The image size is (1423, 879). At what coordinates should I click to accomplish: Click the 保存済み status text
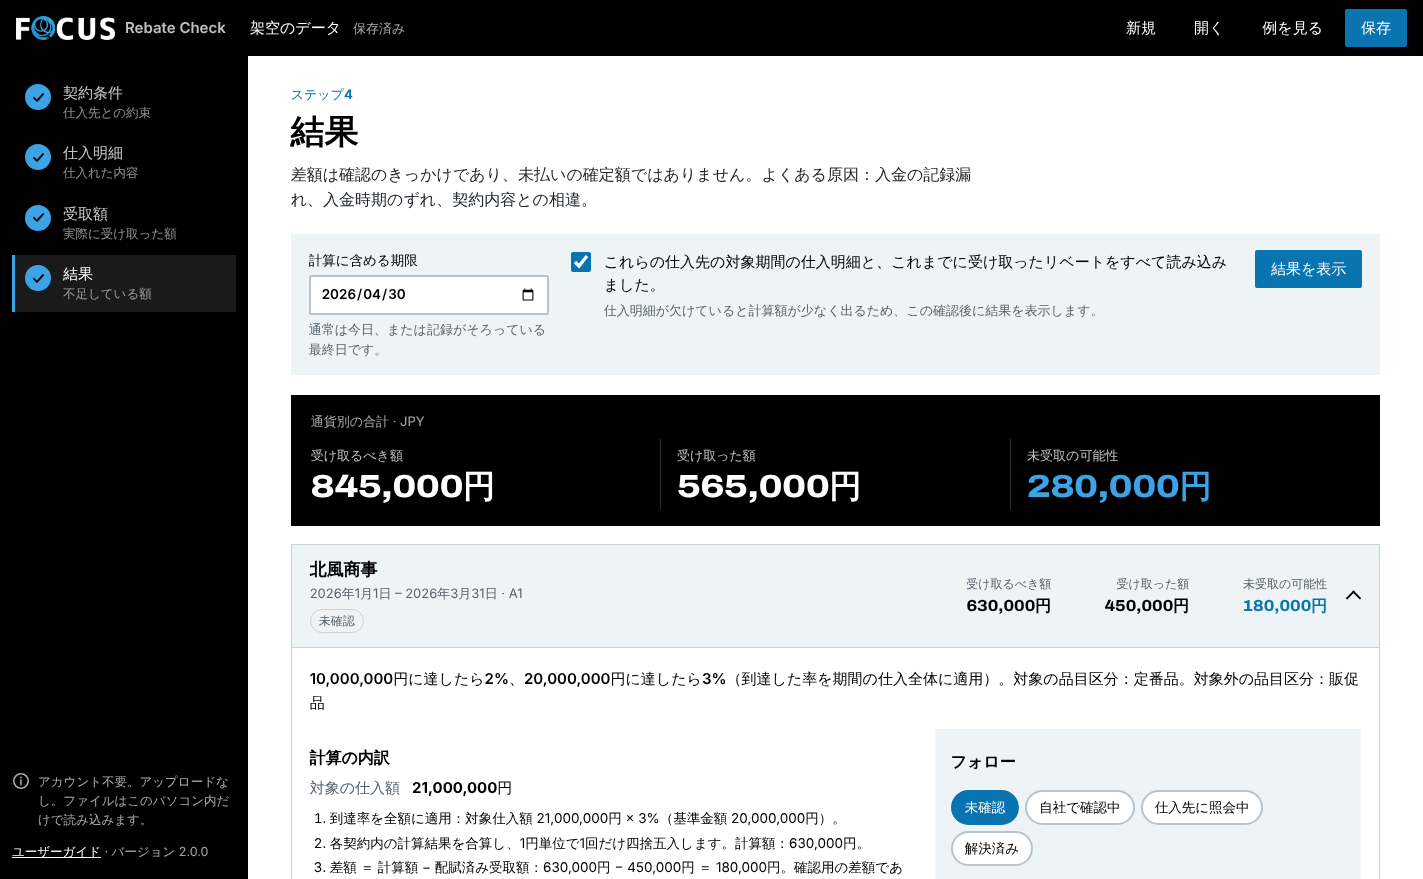(x=379, y=29)
